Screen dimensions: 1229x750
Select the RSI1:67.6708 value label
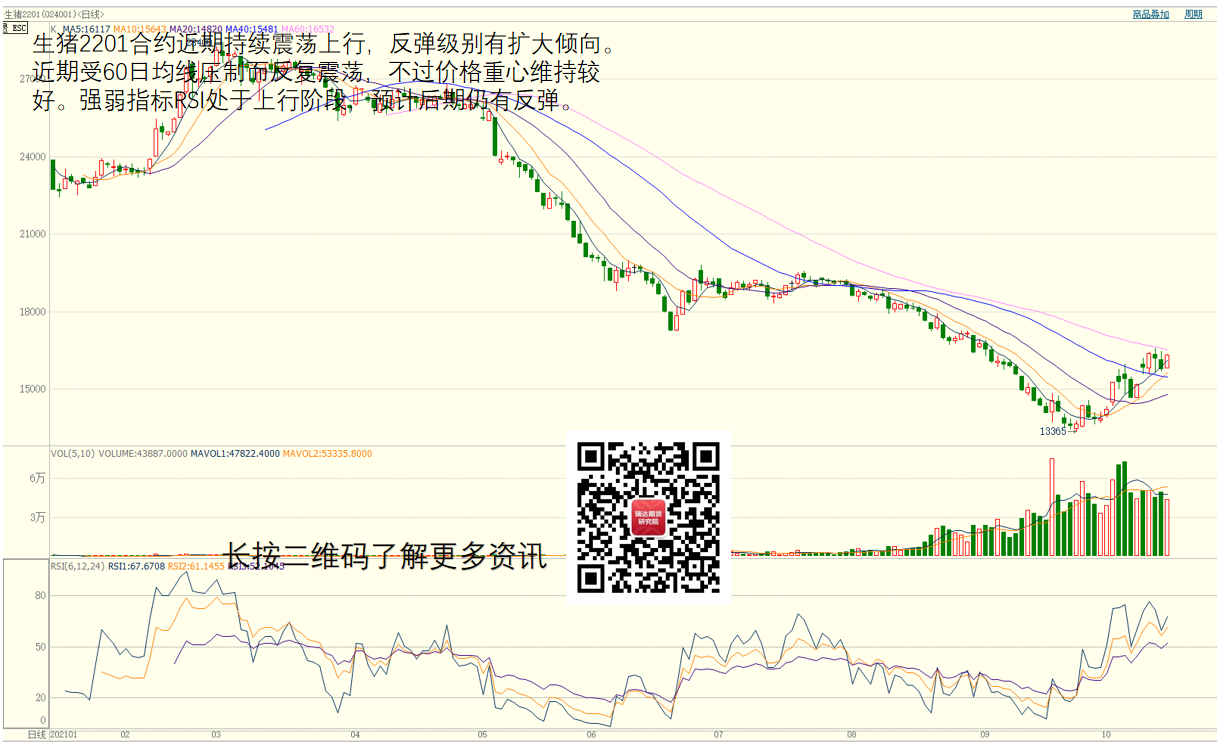(x=136, y=566)
